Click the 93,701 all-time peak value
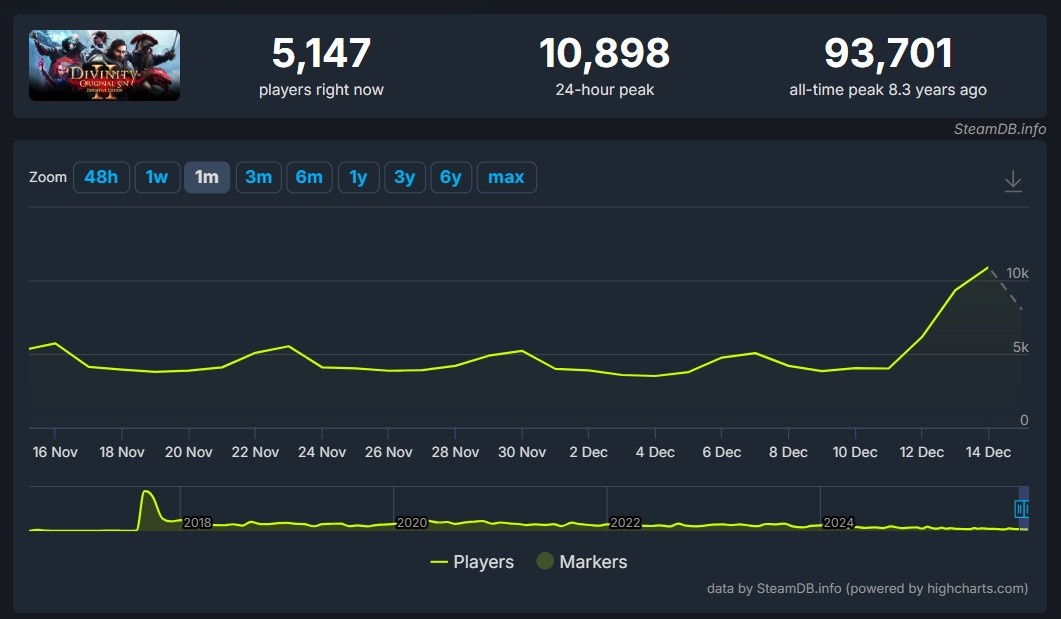Screen dimensions: 1061x619 [x=888, y=53]
